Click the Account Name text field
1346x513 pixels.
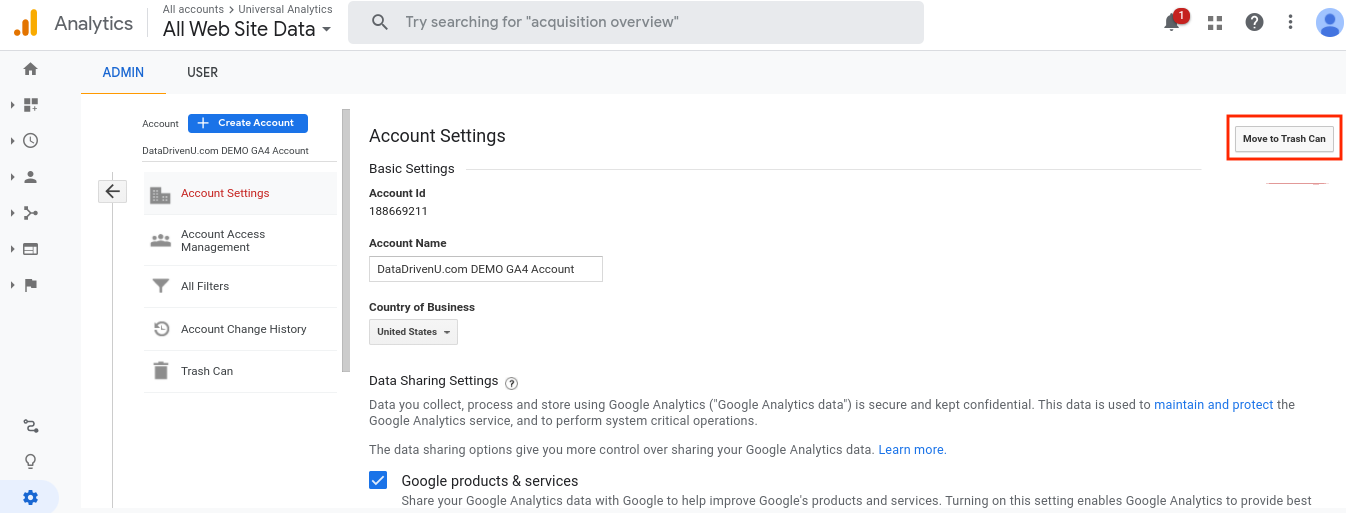(486, 269)
